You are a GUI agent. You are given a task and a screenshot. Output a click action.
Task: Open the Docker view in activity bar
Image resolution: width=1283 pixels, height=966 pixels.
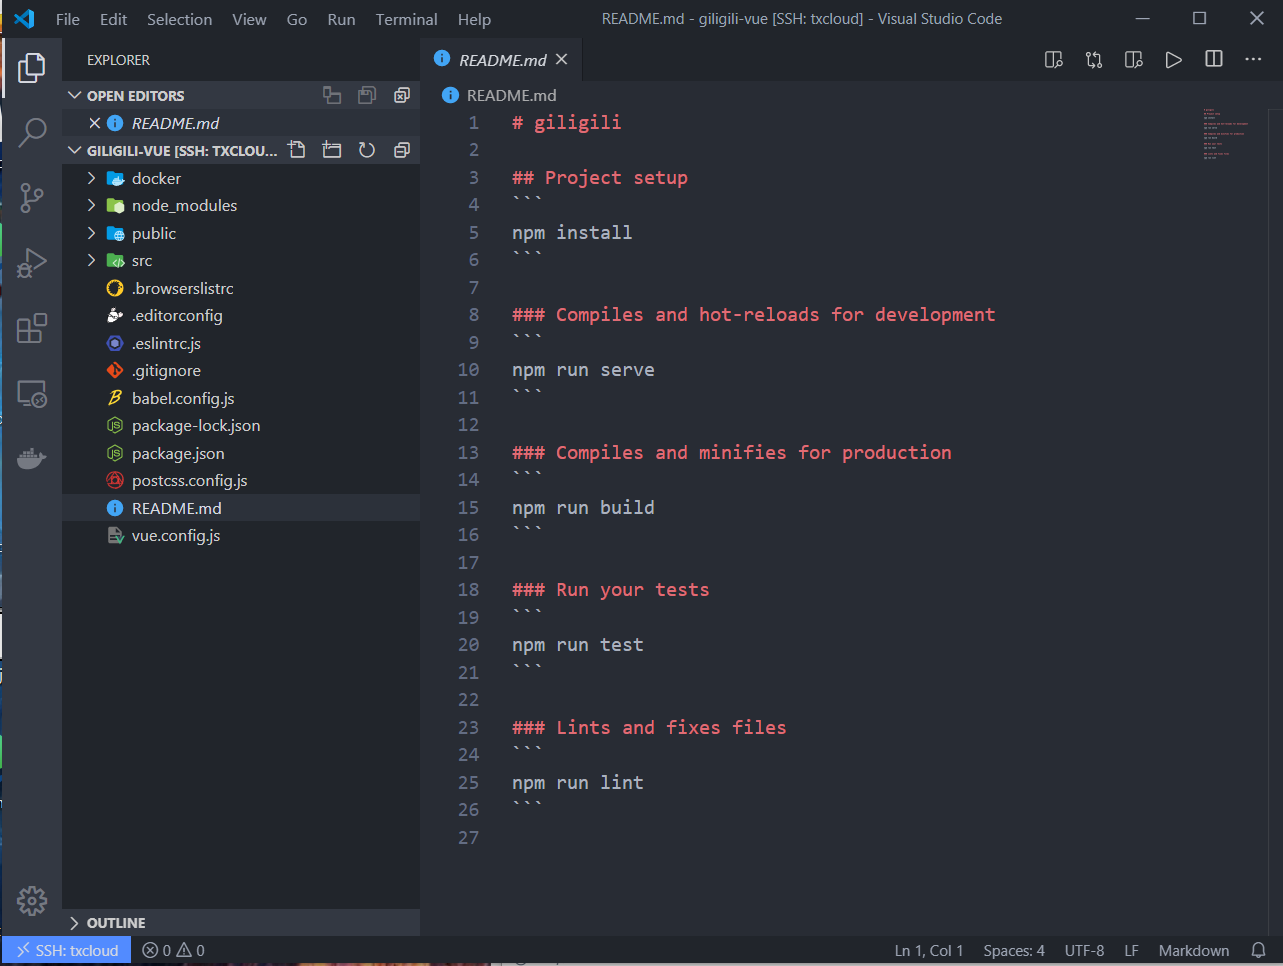[32, 459]
